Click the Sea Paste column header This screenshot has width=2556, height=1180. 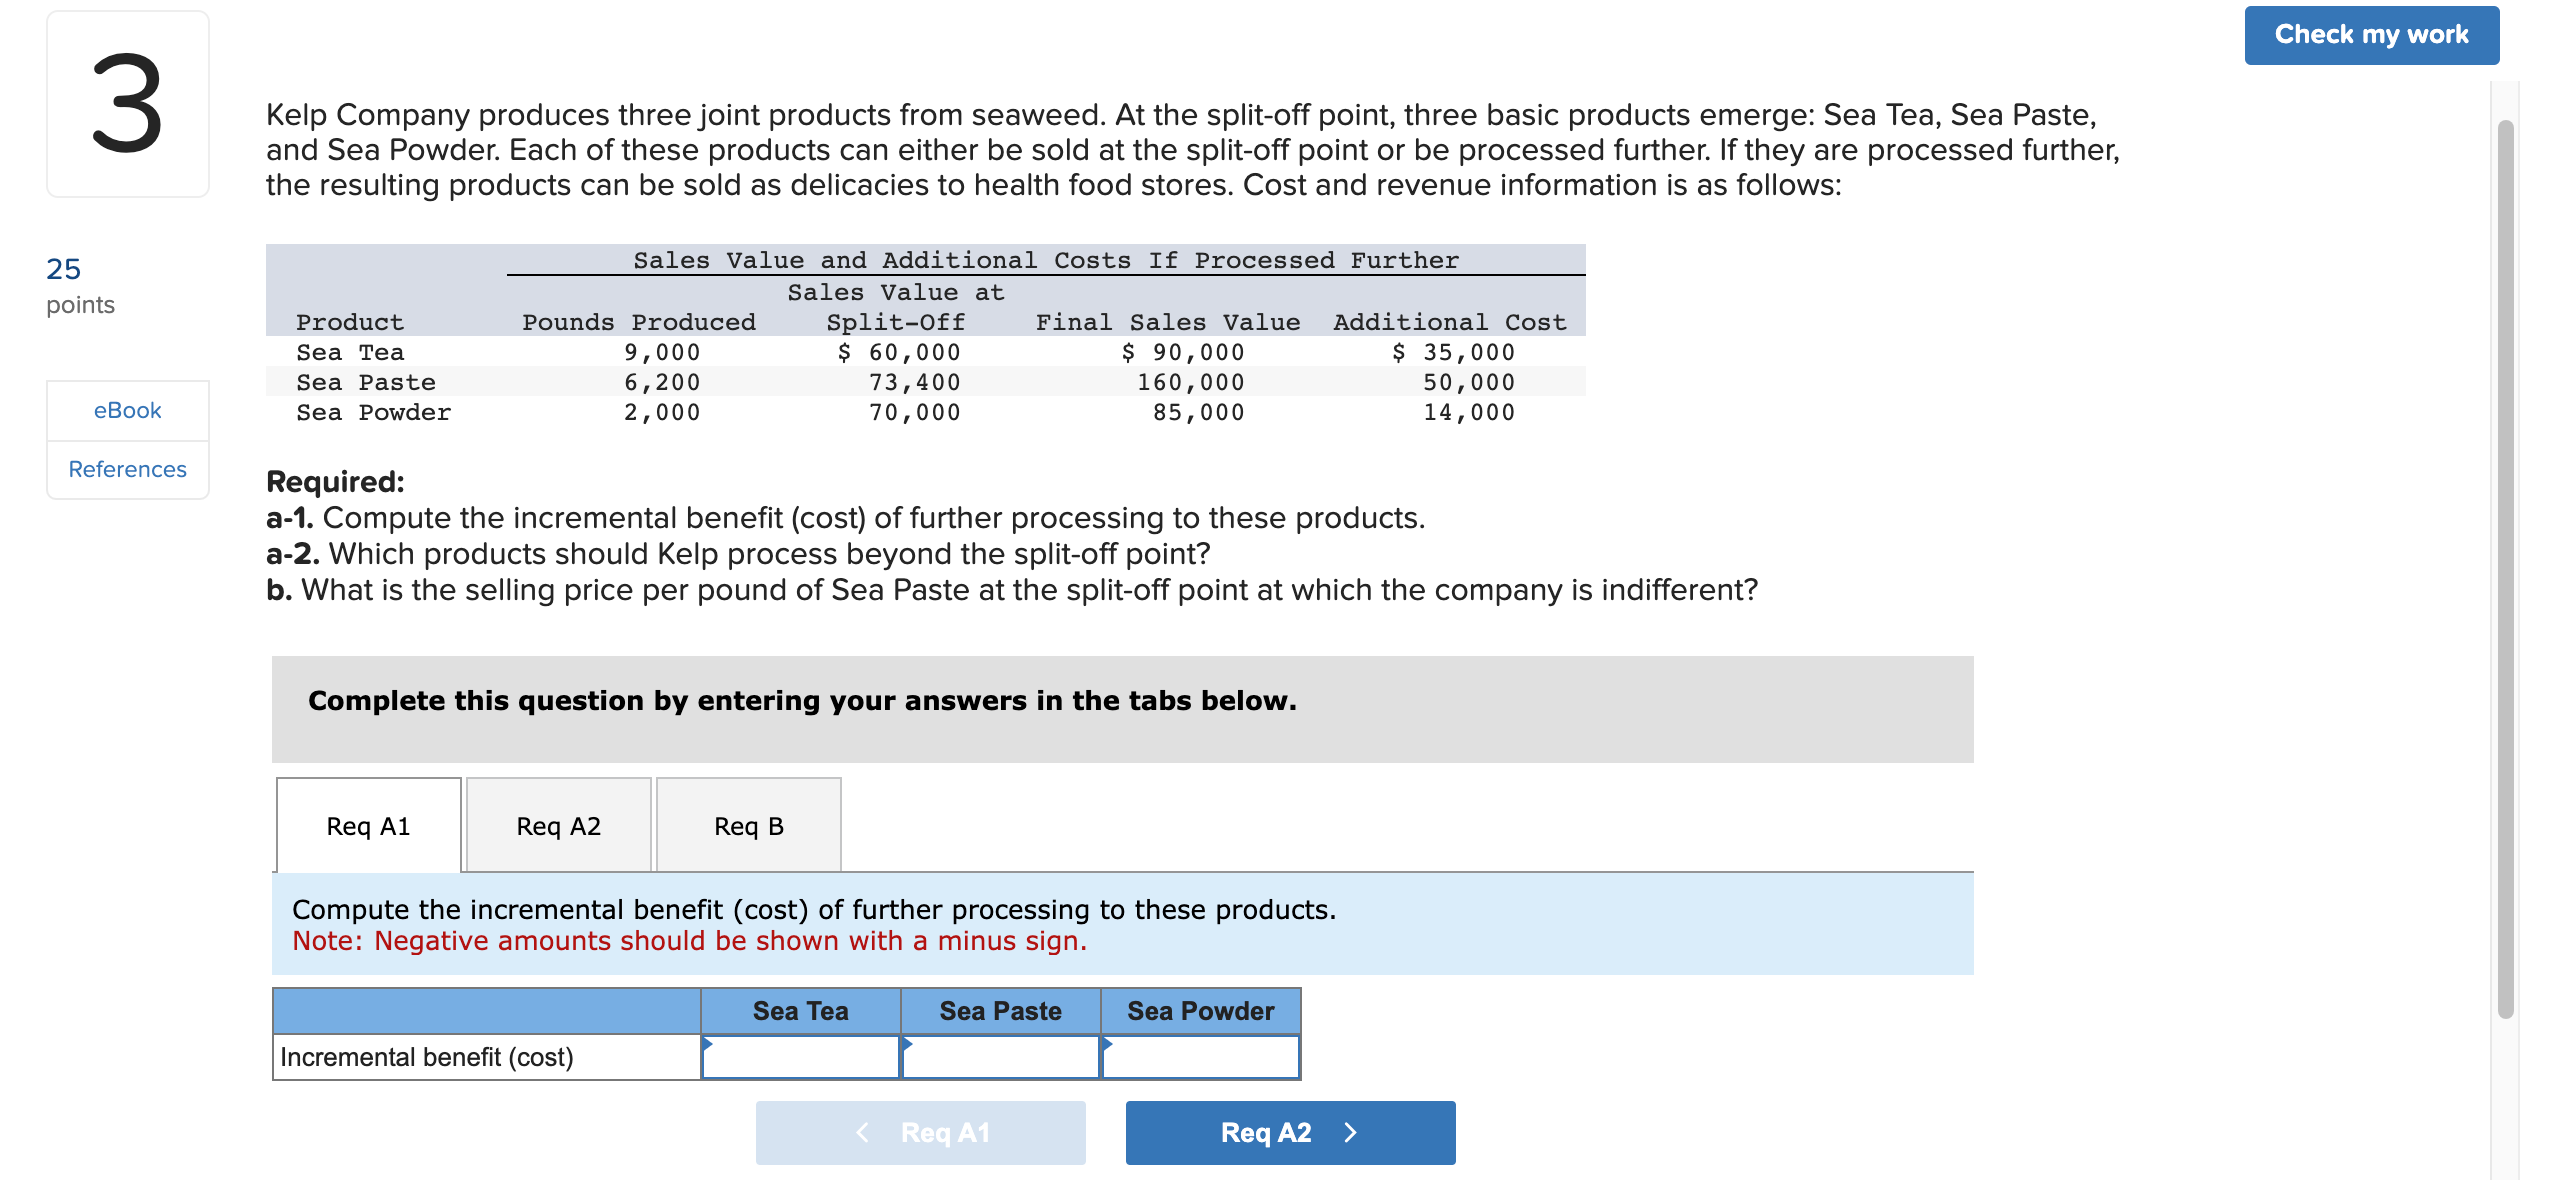click(x=1000, y=1011)
